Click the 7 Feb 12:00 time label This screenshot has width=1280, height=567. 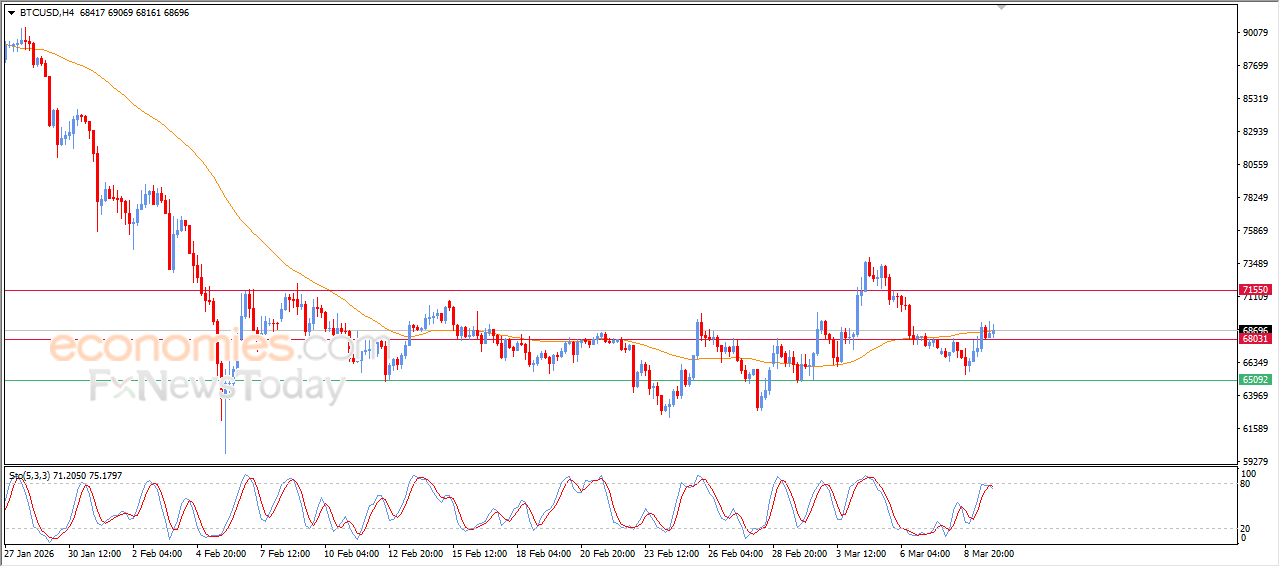tap(286, 553)
